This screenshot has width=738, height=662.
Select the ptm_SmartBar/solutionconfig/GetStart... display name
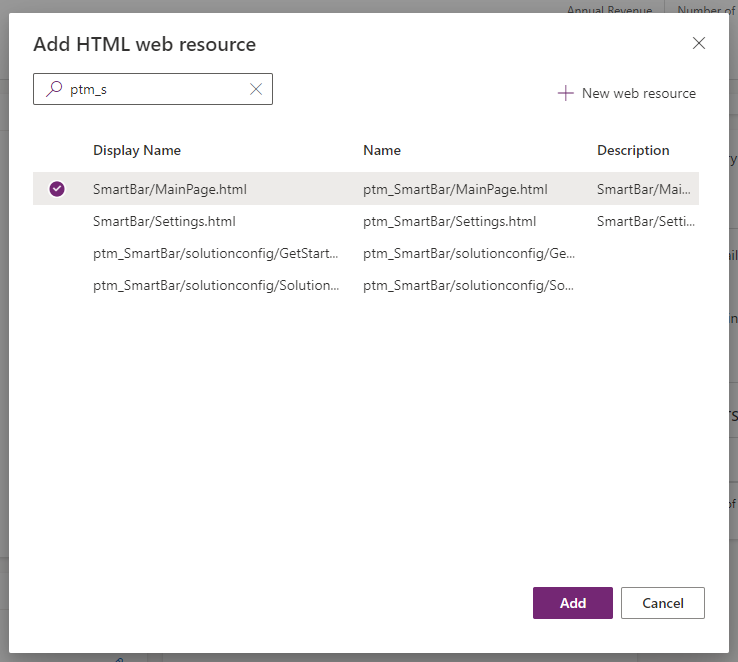pos(216,253)
